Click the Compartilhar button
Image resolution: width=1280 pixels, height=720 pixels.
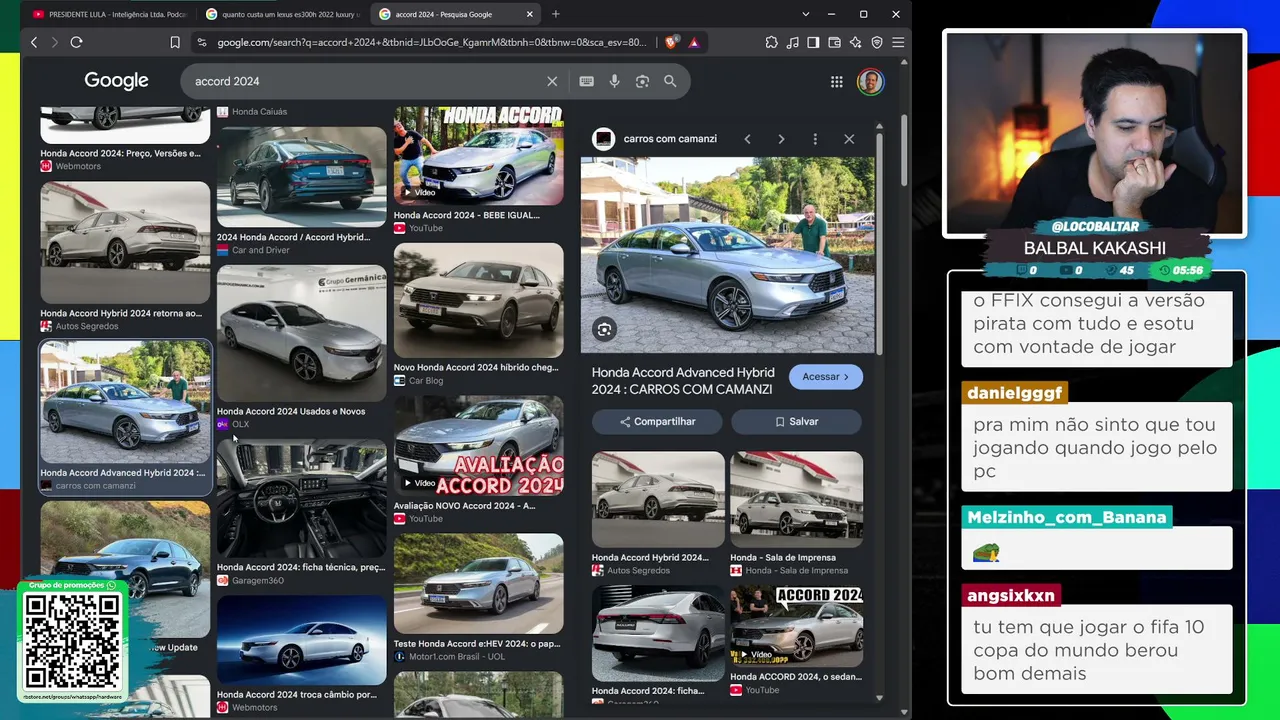657,422
